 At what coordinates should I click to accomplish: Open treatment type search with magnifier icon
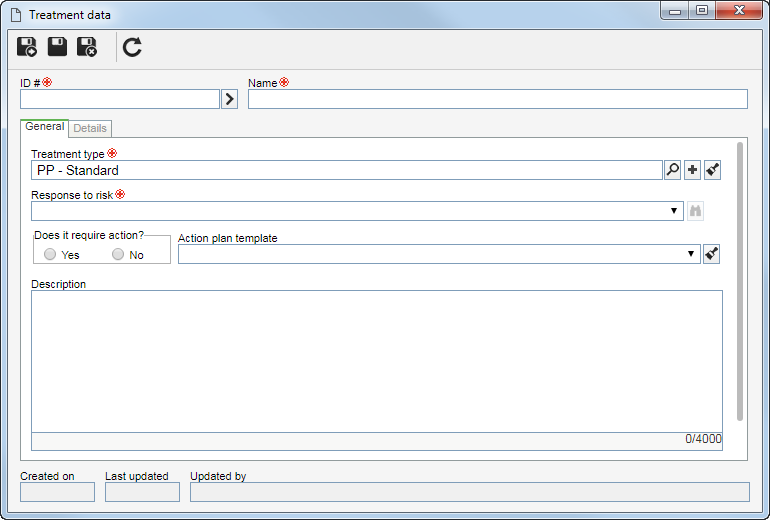coord(672,170)
